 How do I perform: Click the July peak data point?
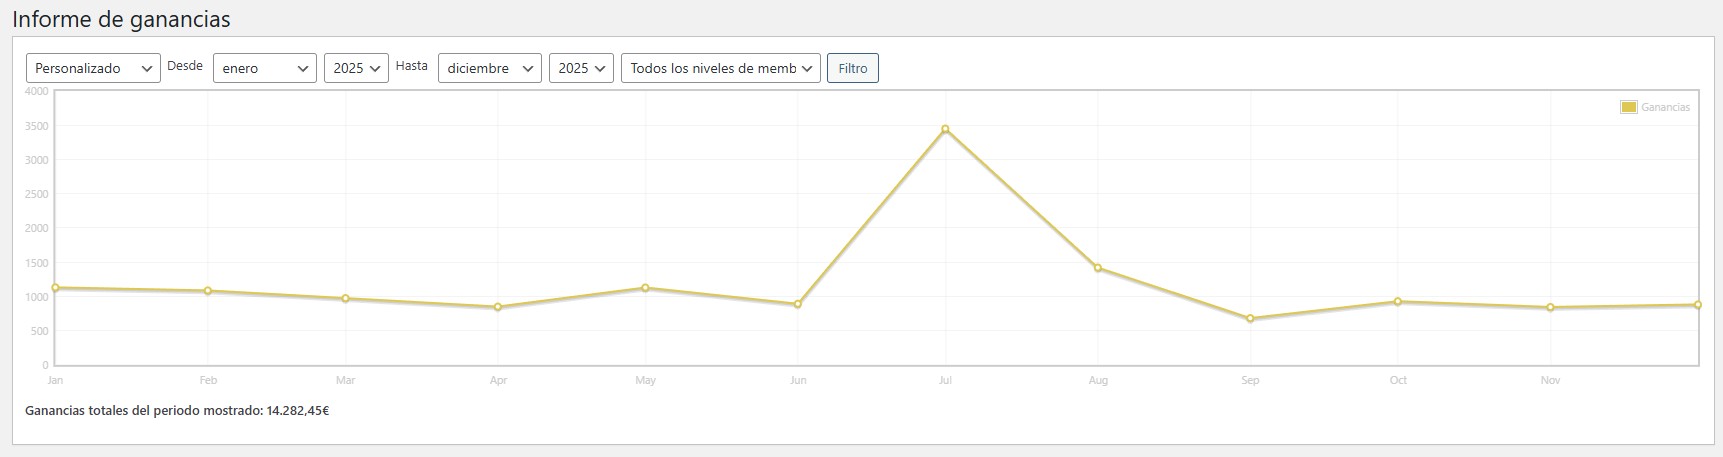click(x=945, y=129)
